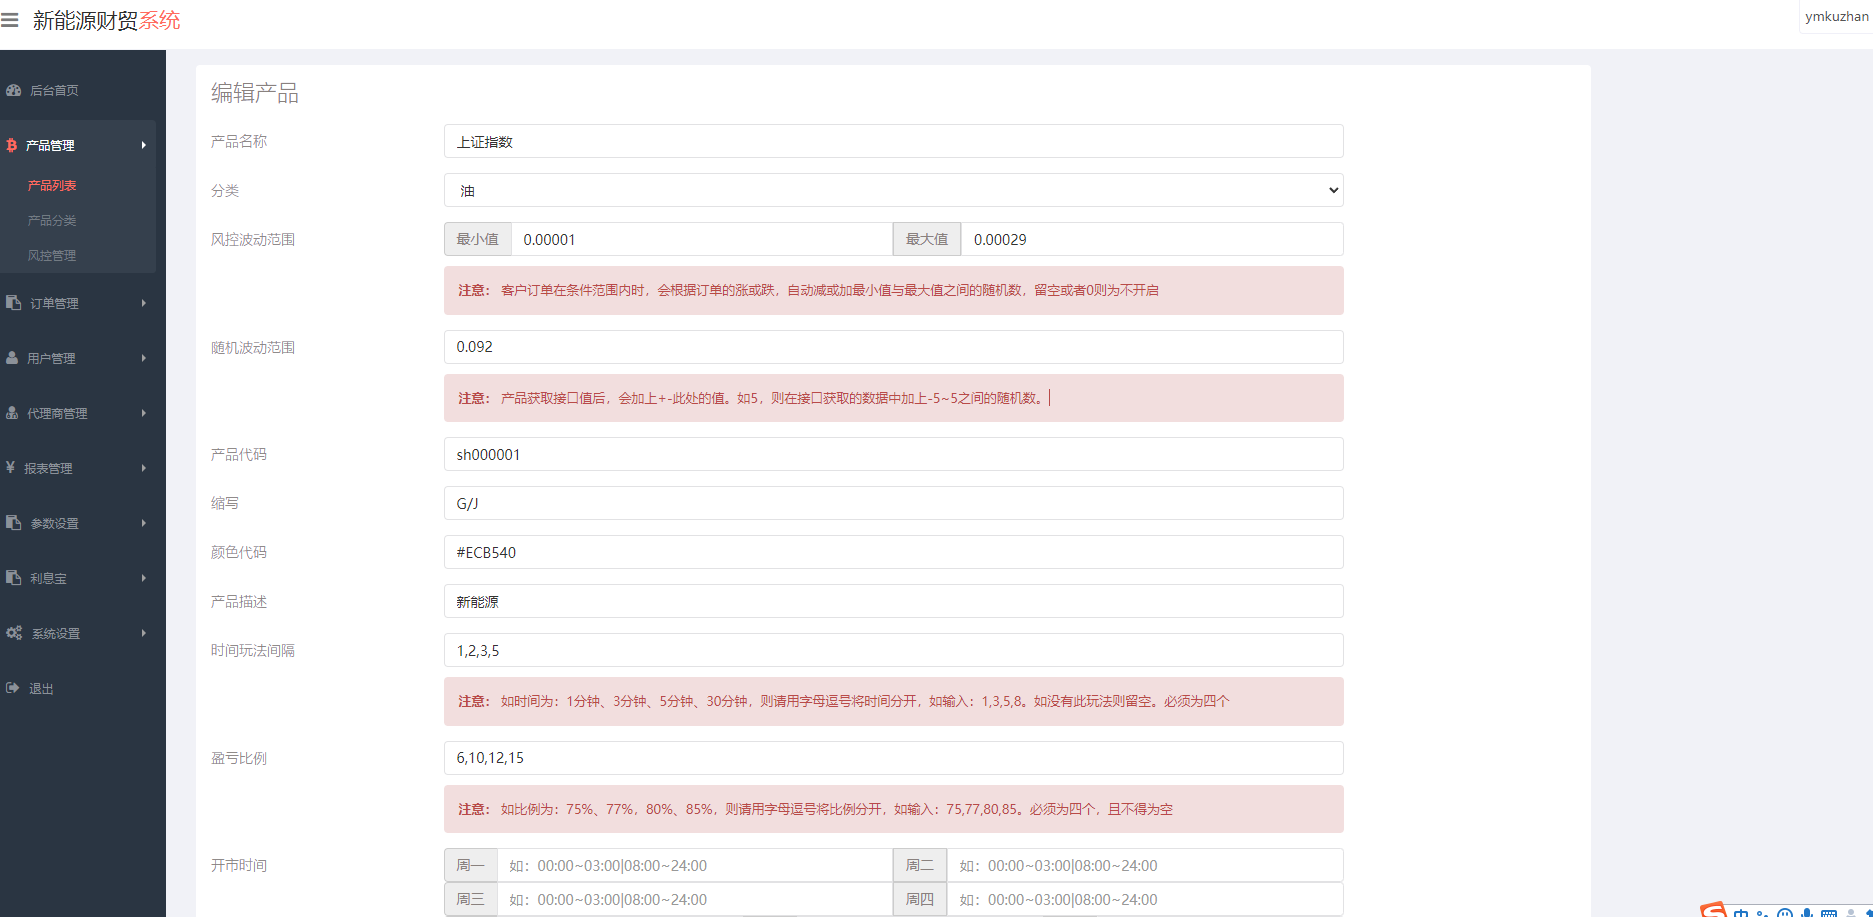1873x917 pixels.
Task: Go to 风控管理 submenu item
Action: [x=52, y=256]
